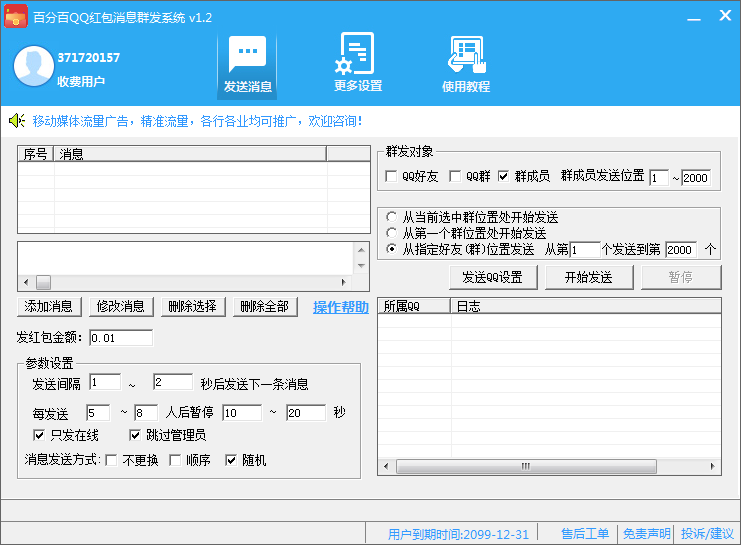Toggle the 随机 message mode checkbox
741x545 pixels.
click(231, 460)
